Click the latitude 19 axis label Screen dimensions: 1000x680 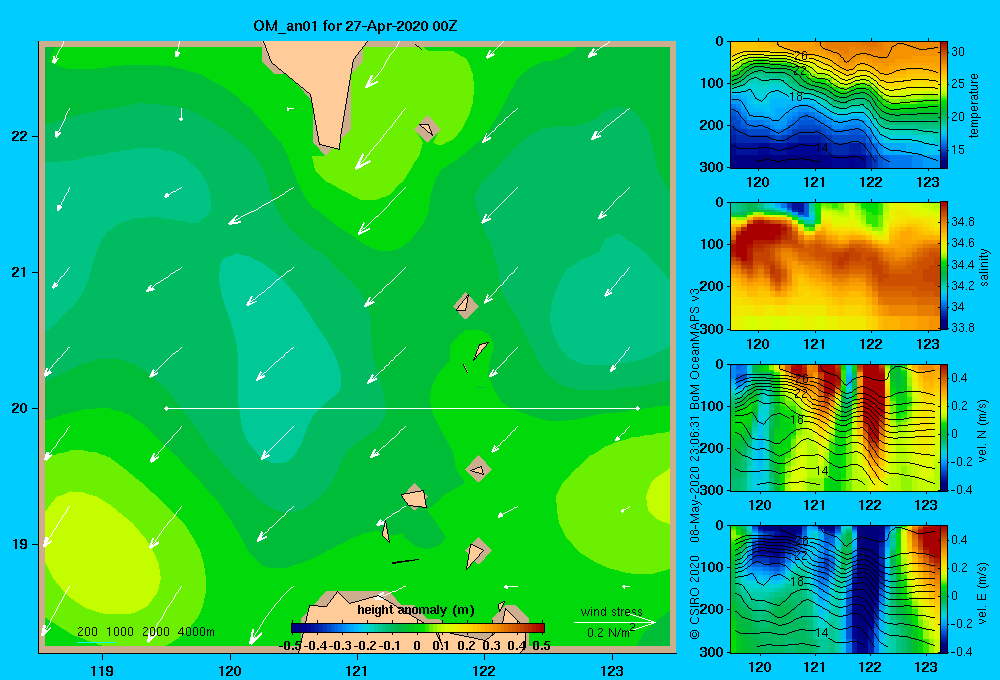(x=20, y=544)
